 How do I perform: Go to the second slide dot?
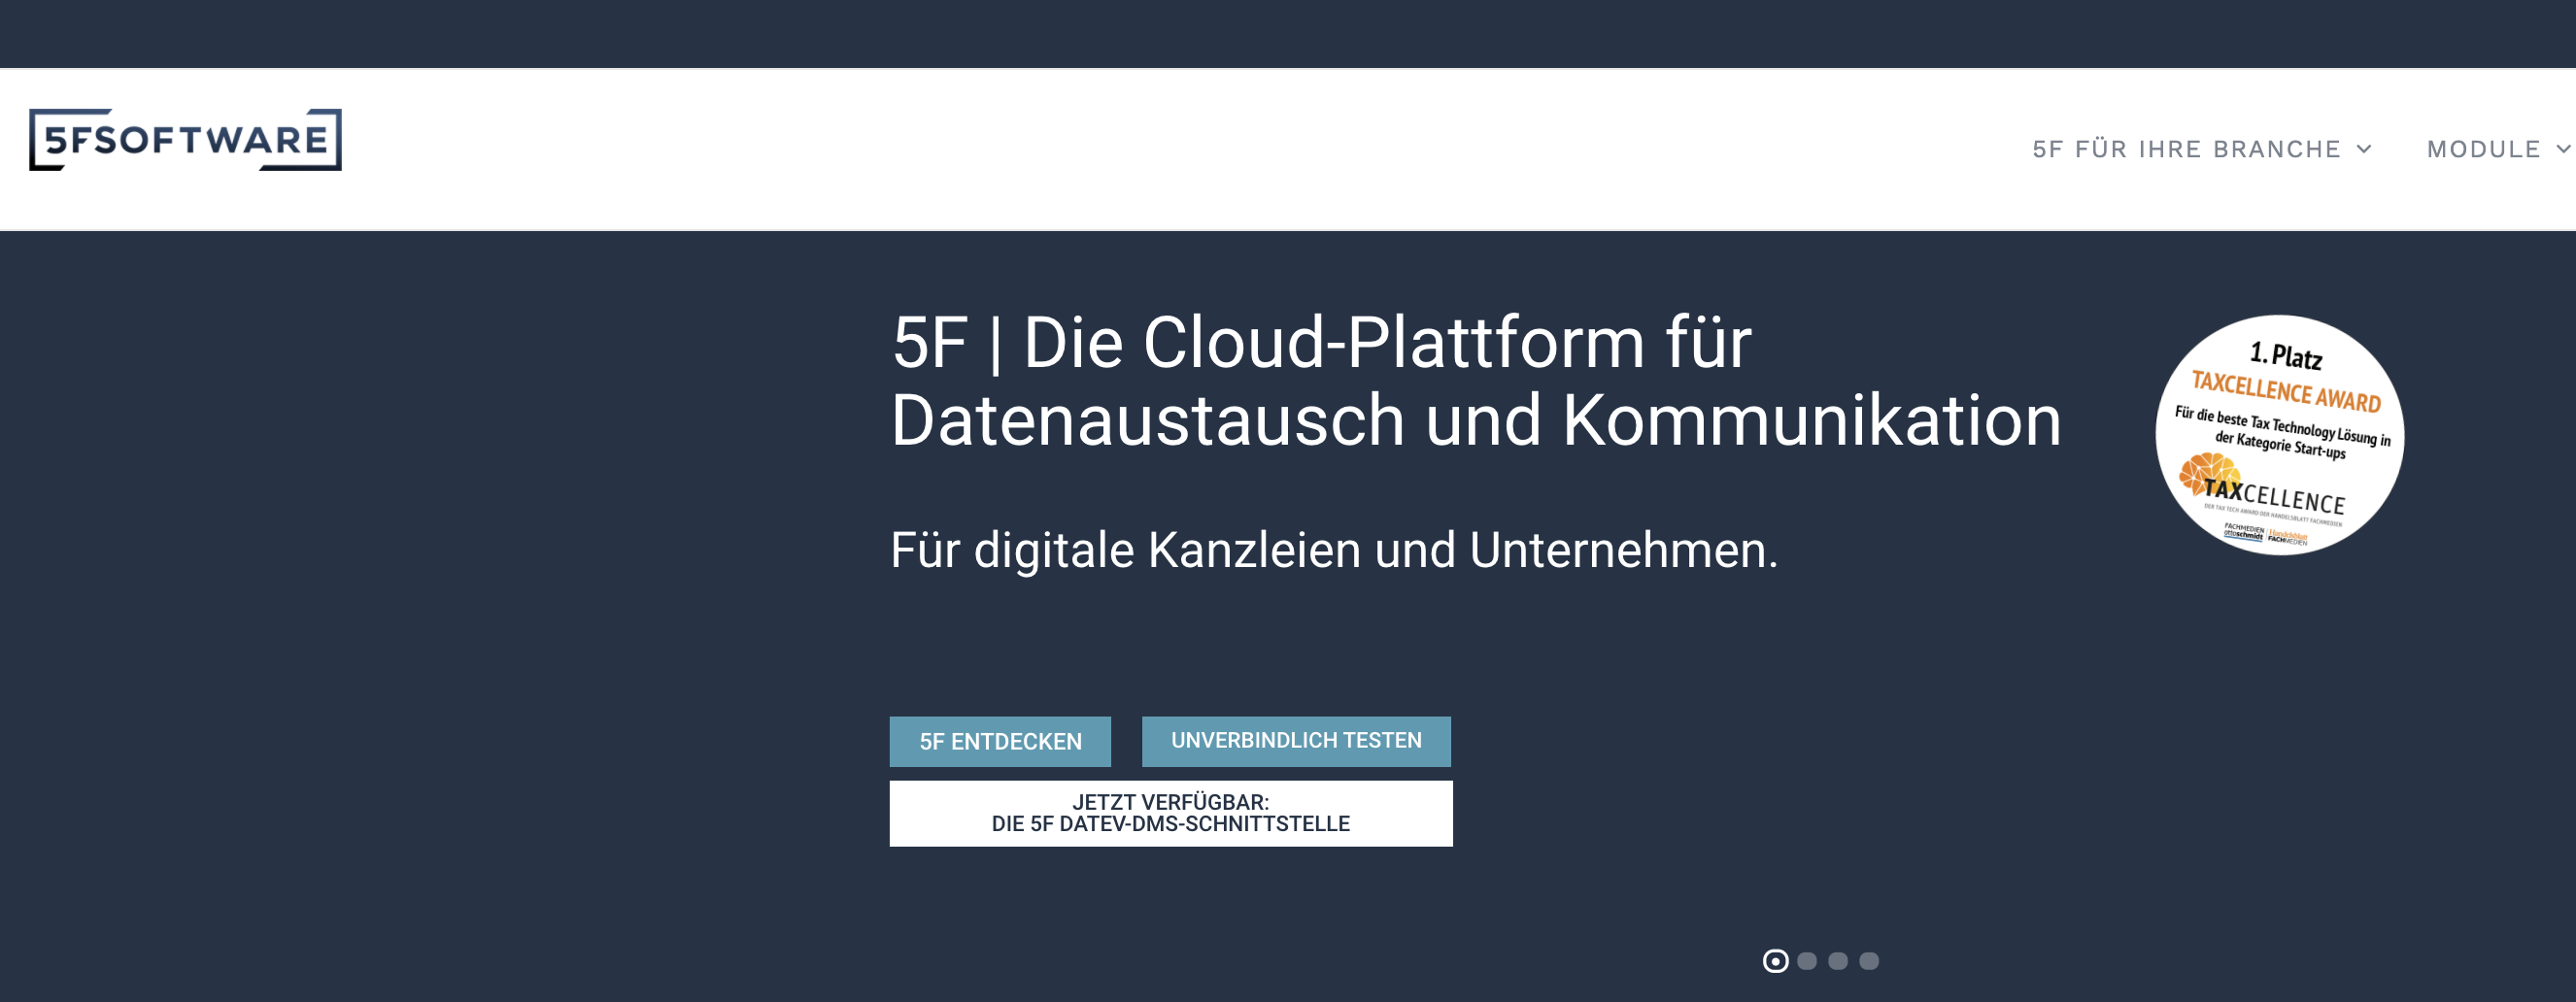pos(1807,961)
